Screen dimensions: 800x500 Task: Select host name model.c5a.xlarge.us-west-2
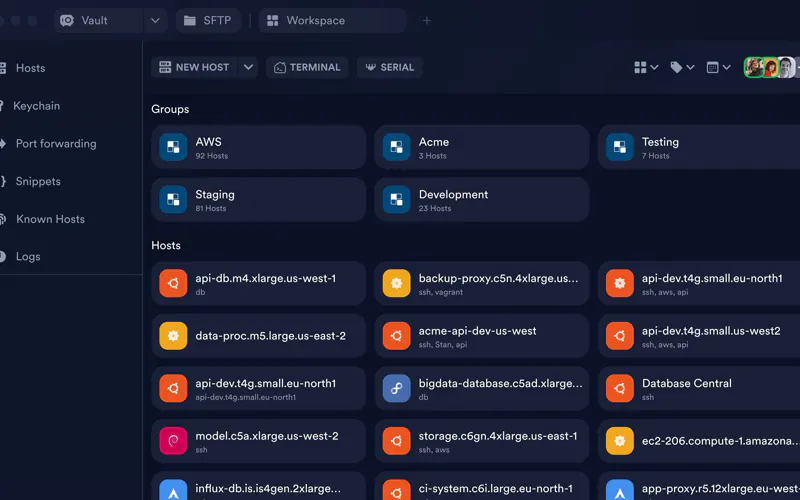(267, 436)
